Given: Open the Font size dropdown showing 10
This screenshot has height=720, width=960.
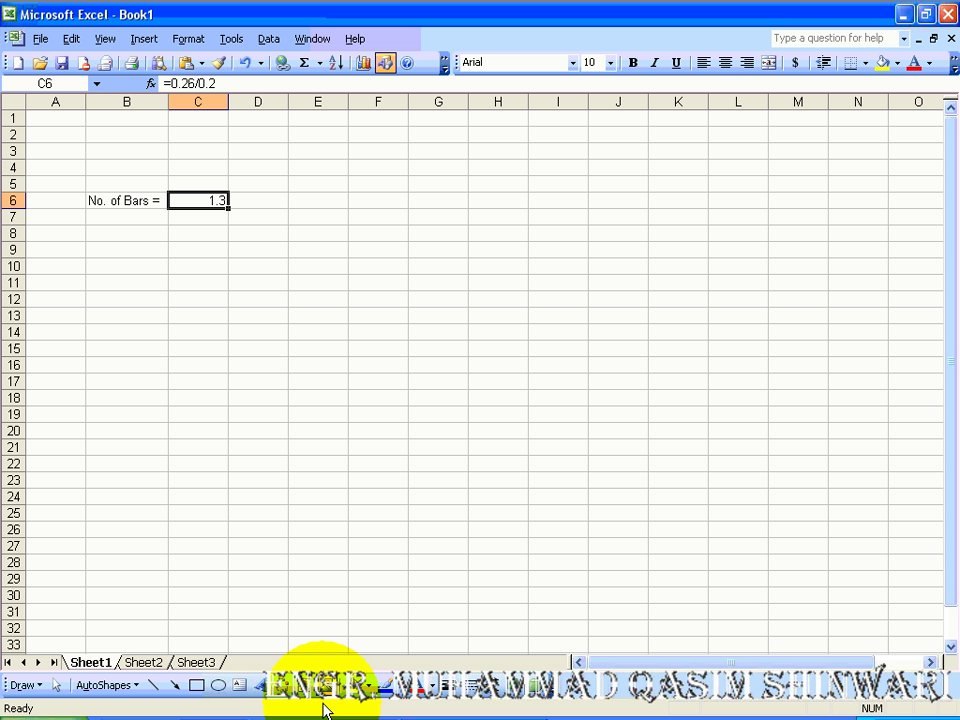Looking at the screenshot, I should pyautogui.click(x=610, y=63).
